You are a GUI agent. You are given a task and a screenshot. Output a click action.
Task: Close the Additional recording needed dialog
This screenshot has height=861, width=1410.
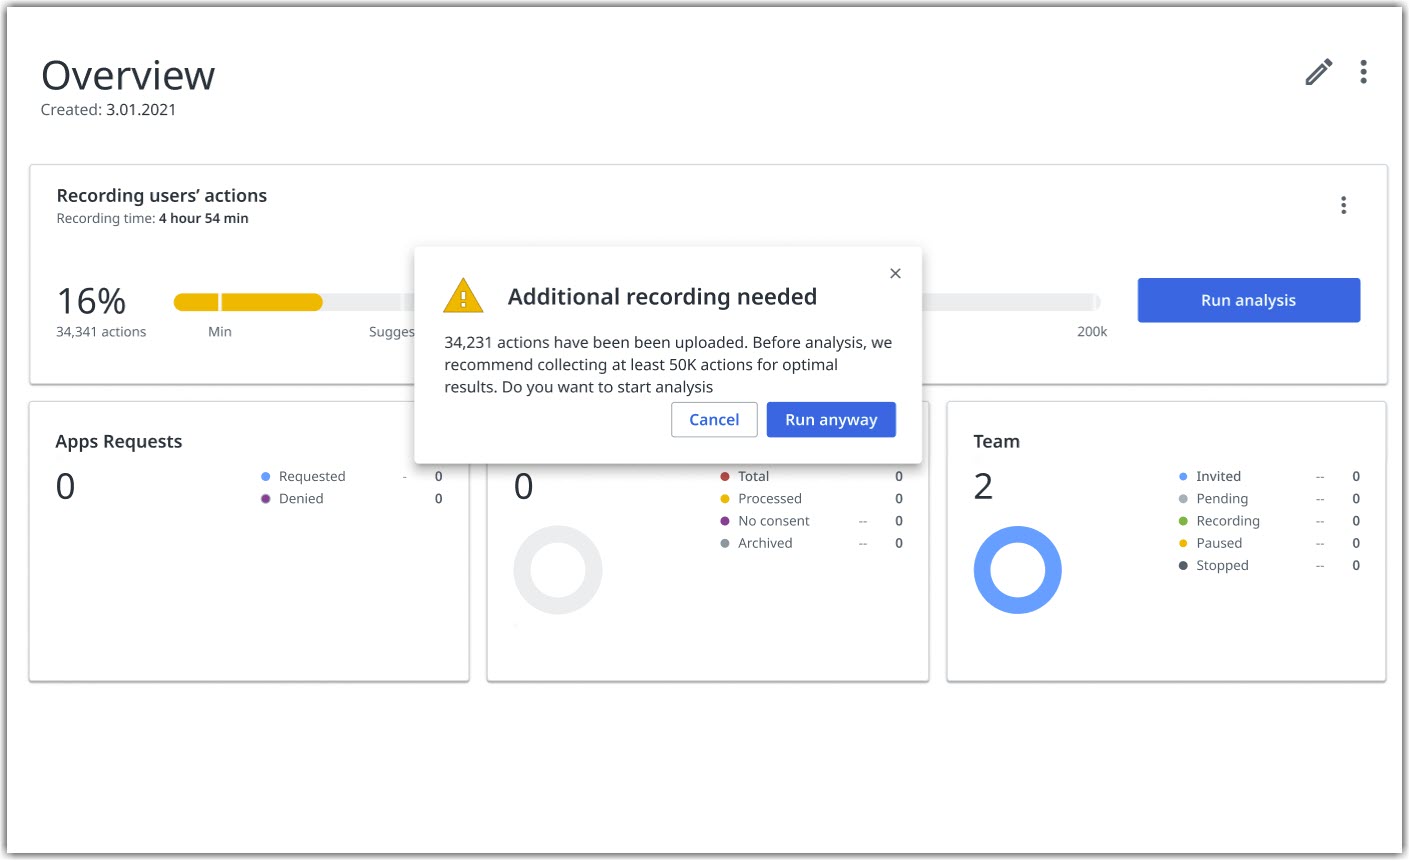895,273
